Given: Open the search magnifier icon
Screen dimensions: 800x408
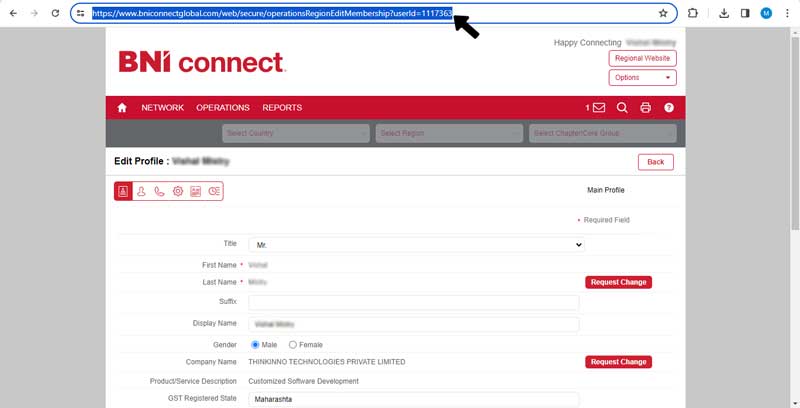Looking at the screenshot, I should (622, 108).
